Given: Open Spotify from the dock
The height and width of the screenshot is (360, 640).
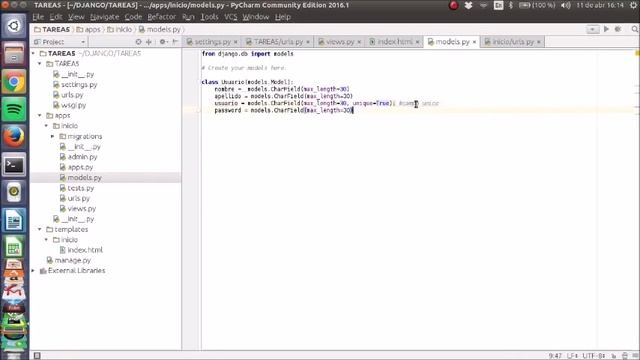Looking at the screenshot, I should tap(14, 109).
